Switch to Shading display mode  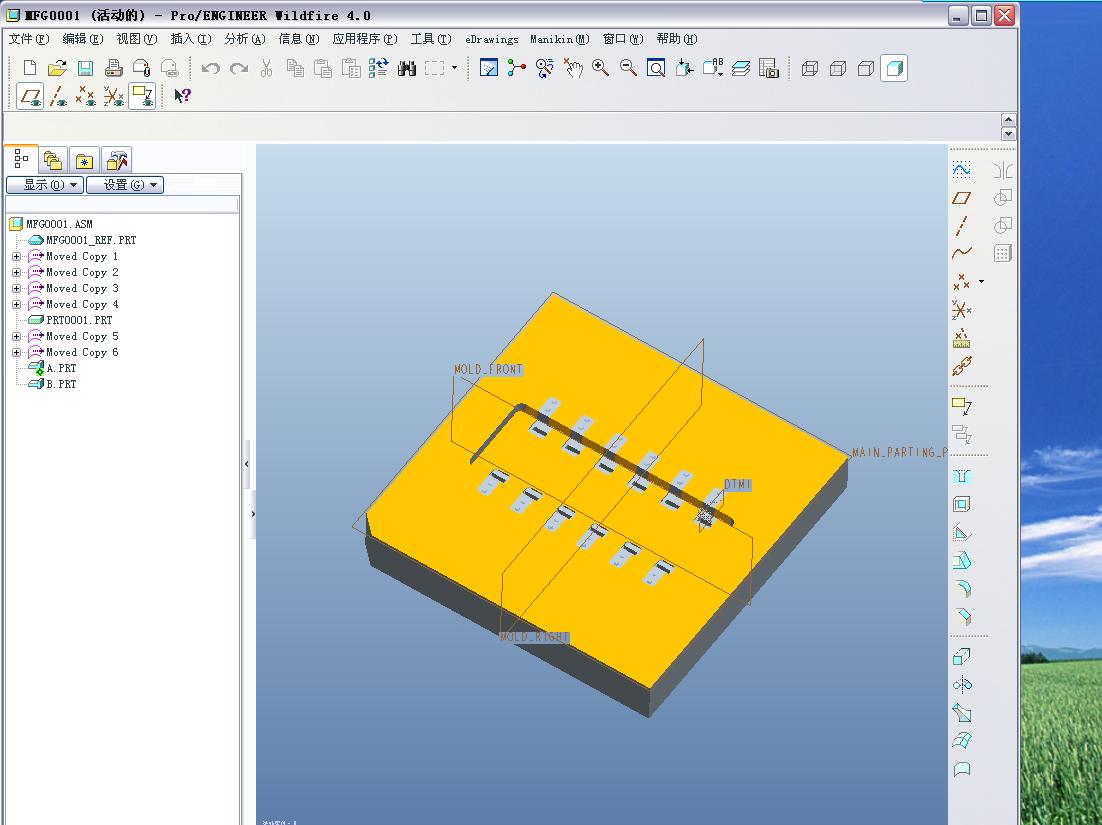click(894, 68)
